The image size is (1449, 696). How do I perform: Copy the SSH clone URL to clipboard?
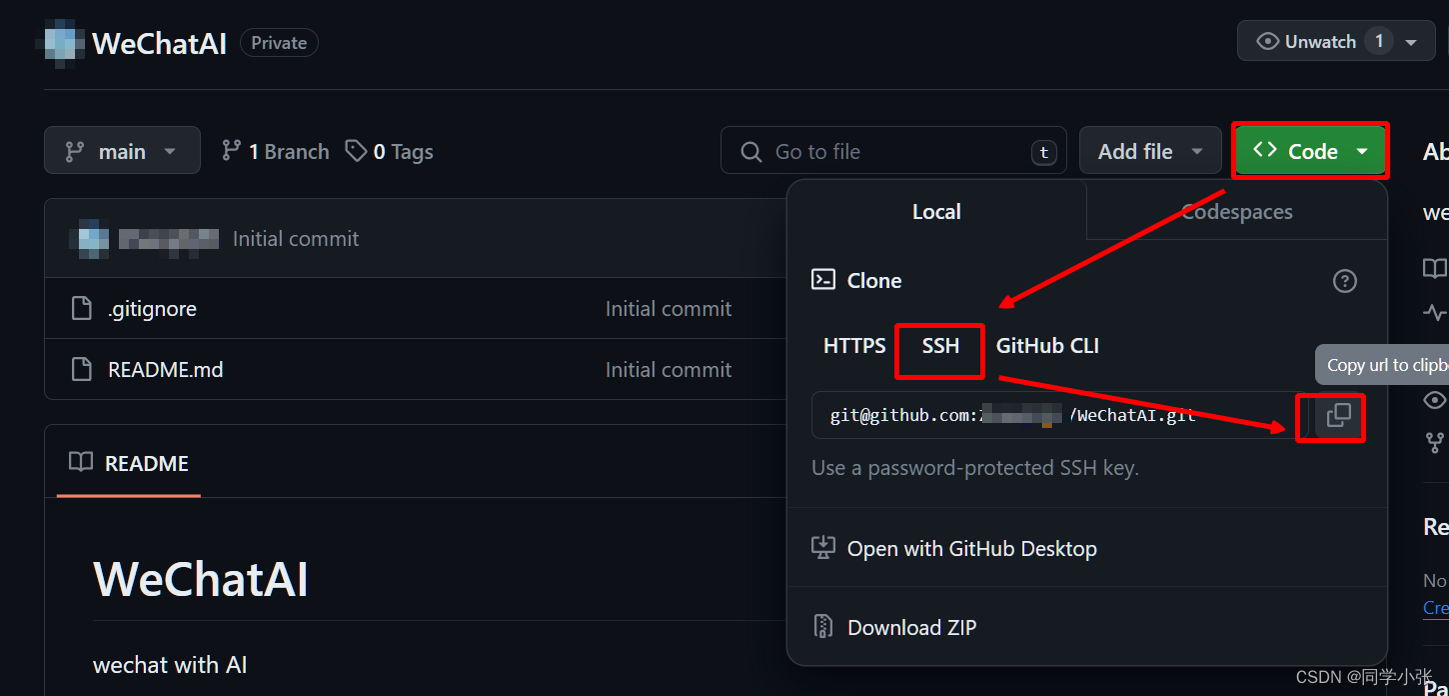point(1338,416)
